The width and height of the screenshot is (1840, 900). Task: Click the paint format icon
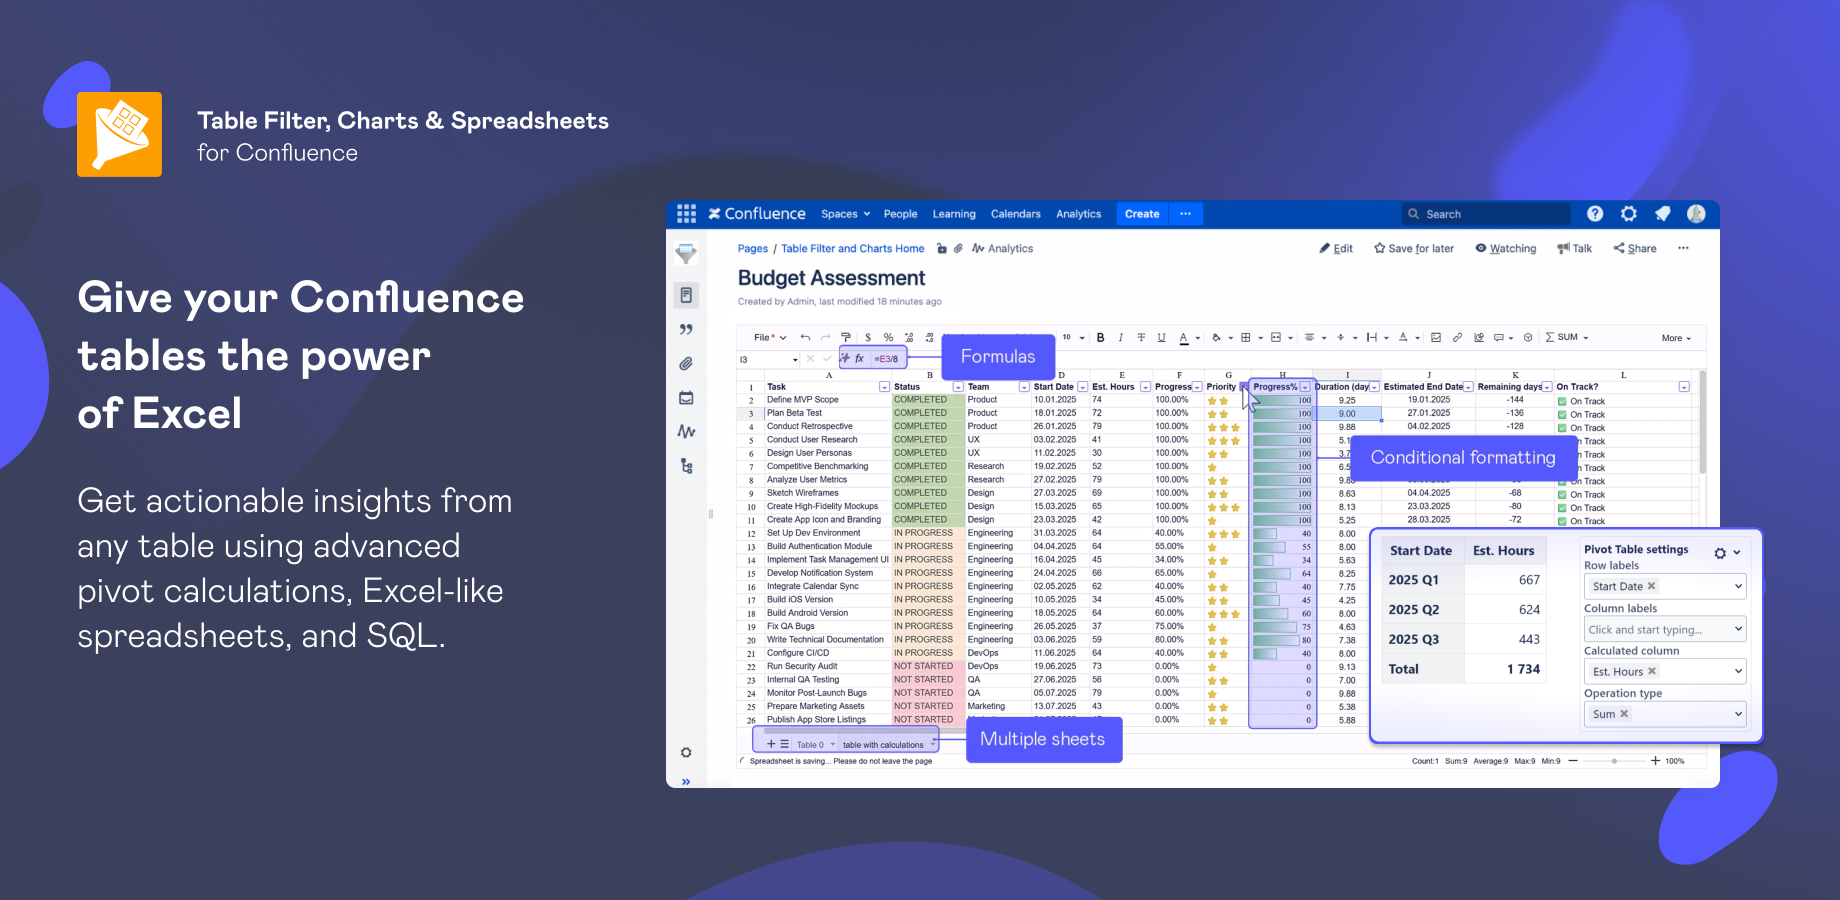pos(846,337)
